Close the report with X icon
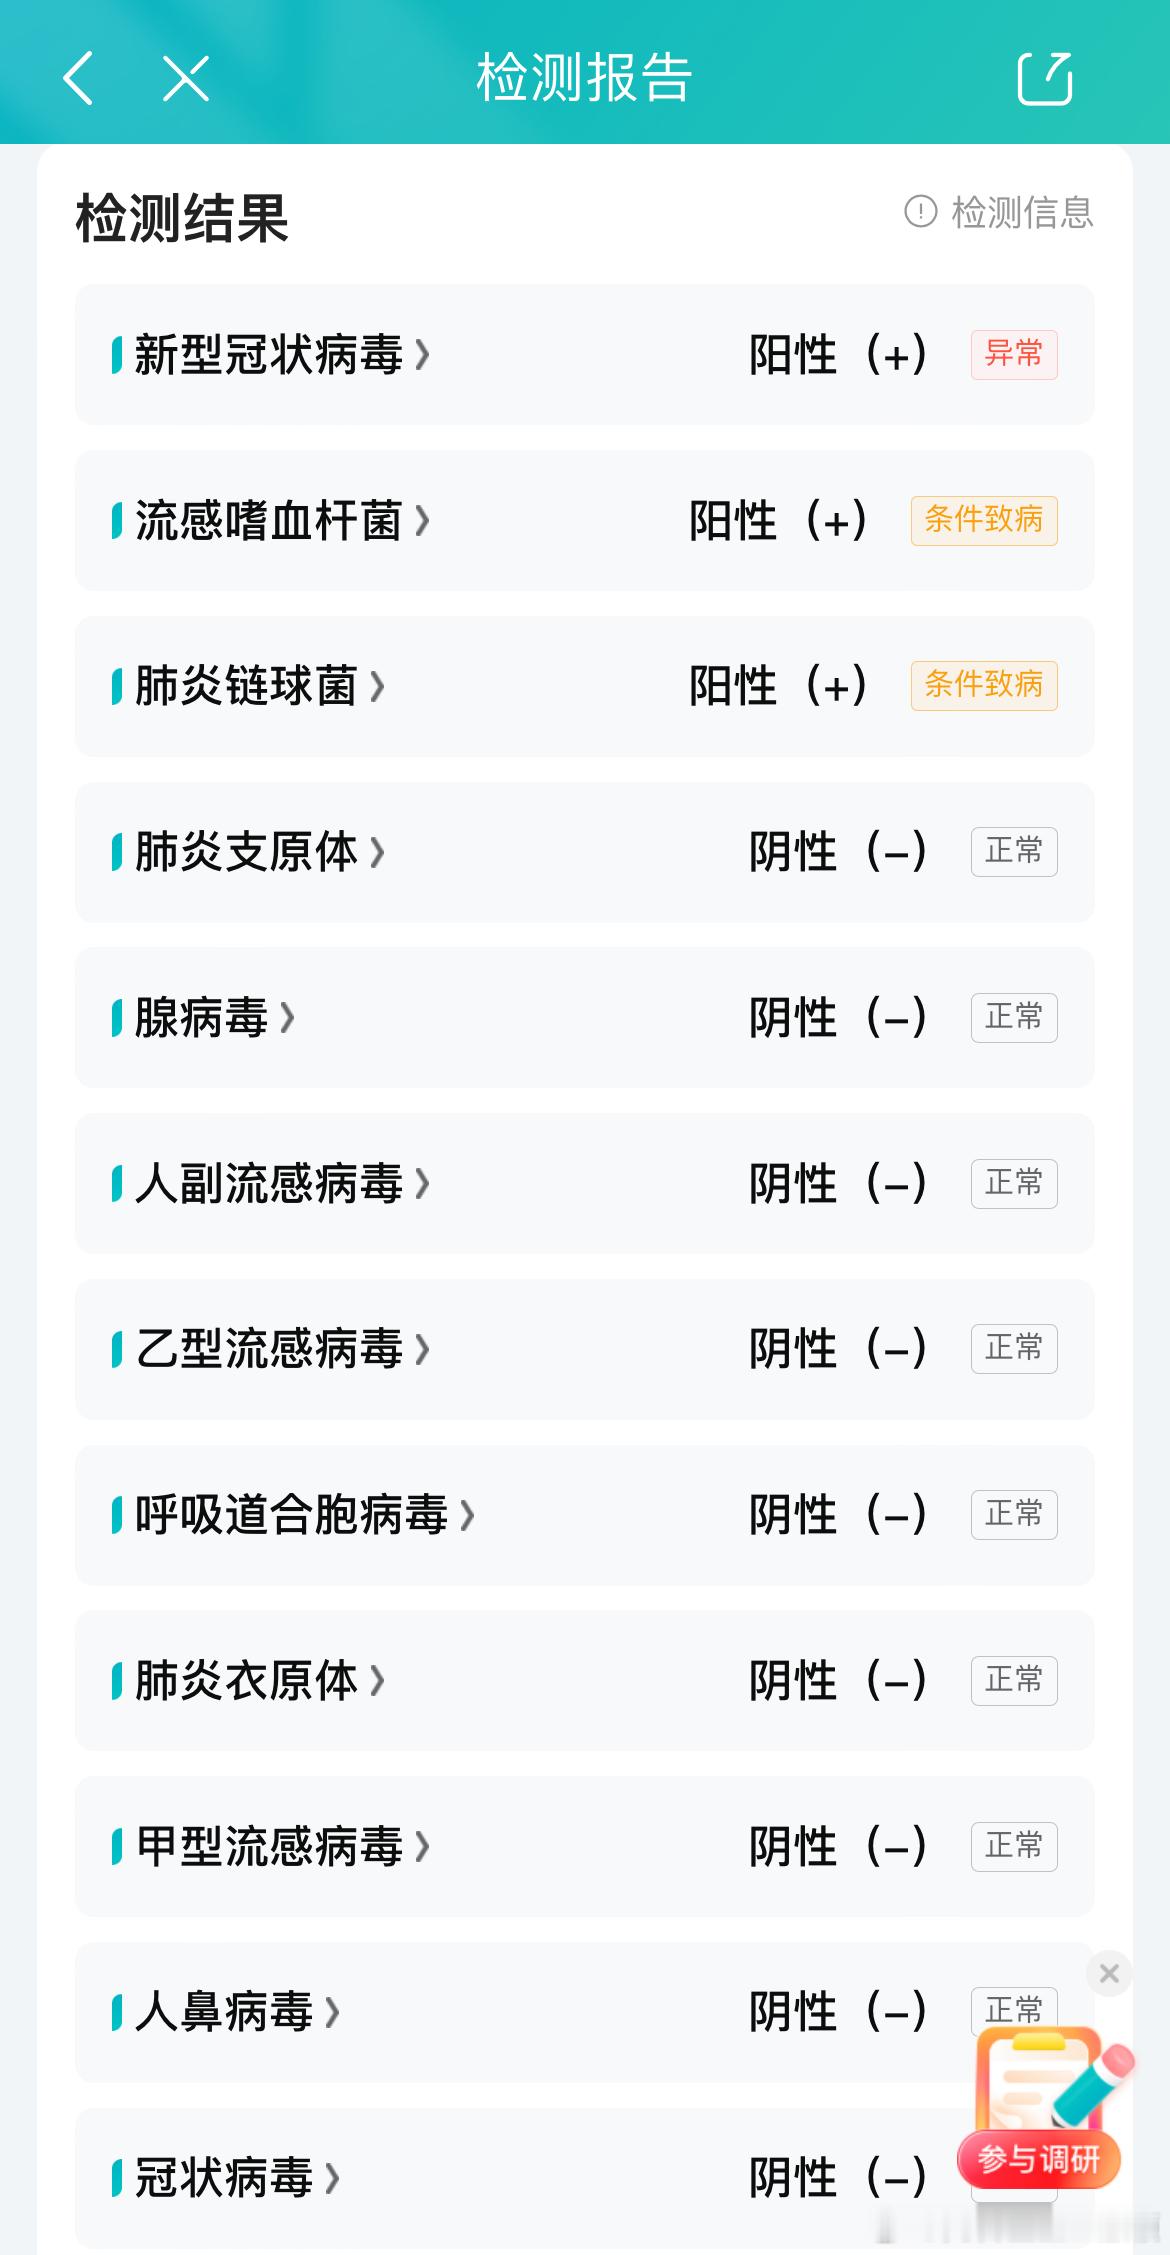The image size is (1170, 2255). pos(186,78)
